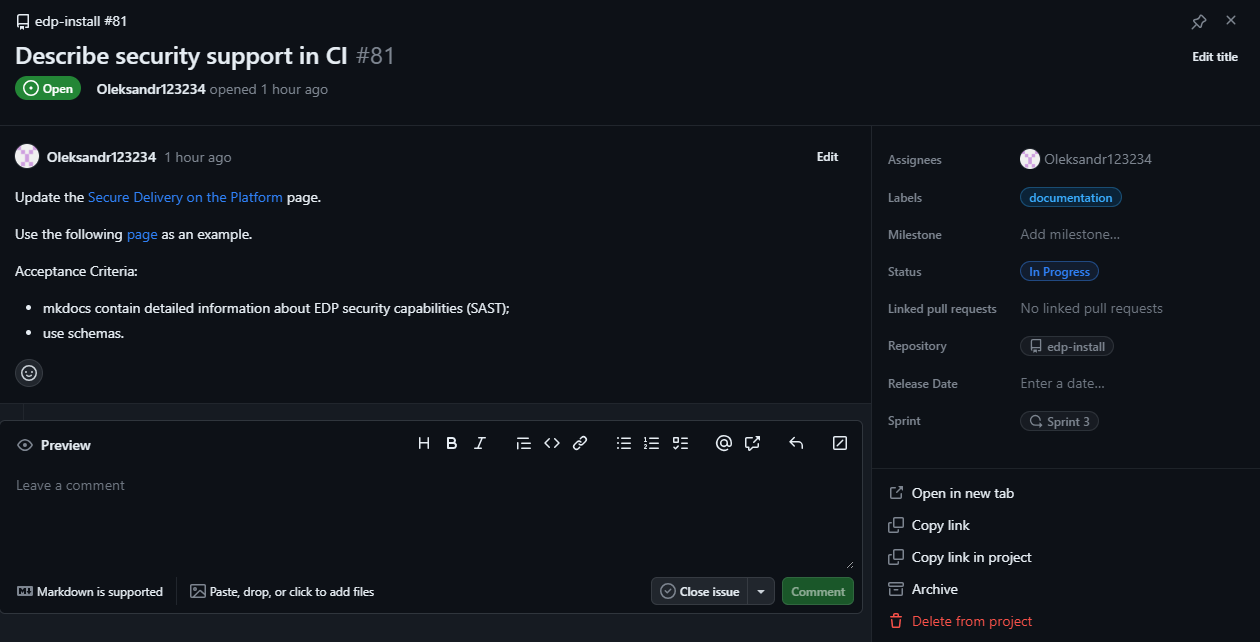Screen dimensions: 1260x642
Task: Toggle italic formatting in the comment toolbar
Action: (x=479, y=443)
